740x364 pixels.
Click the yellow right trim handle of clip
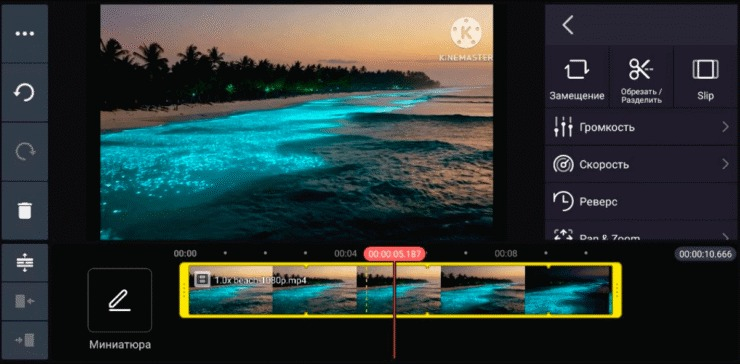click(x=616, y=289)
